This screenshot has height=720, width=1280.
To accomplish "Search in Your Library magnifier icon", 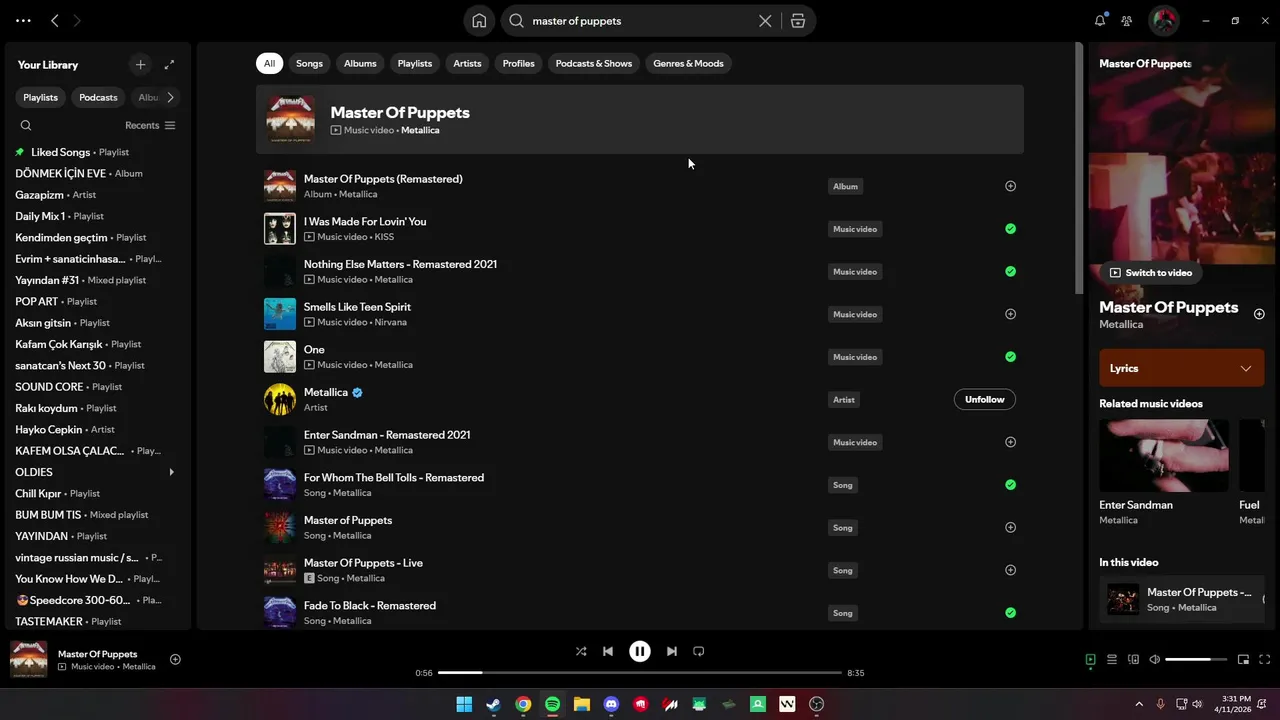I will pyautogui.click(x=26, y=125).
